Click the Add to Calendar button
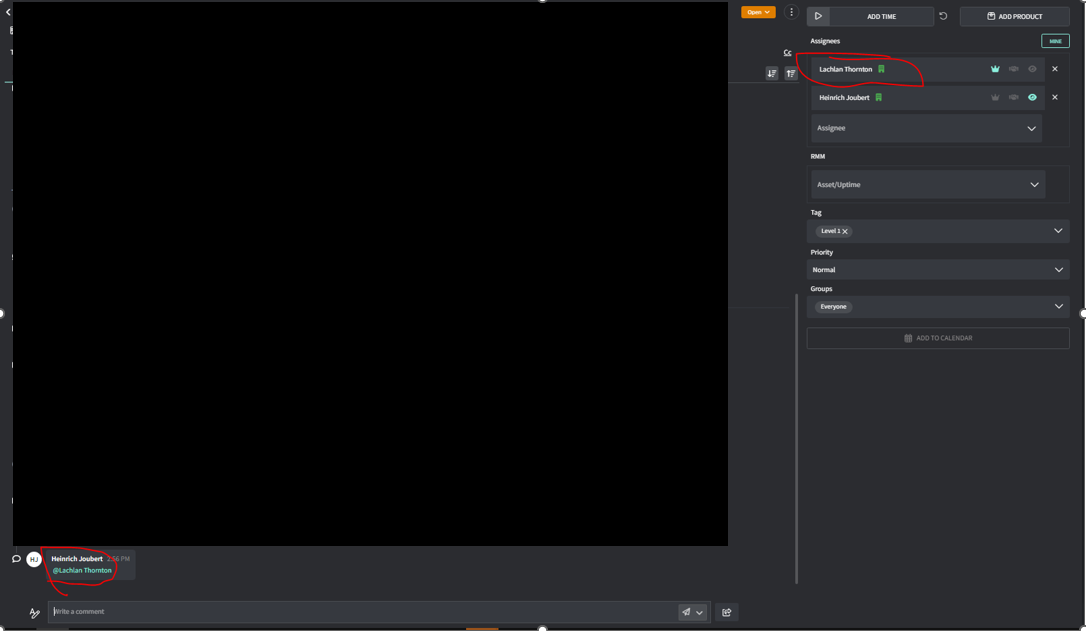1086x631 pixels. [x=937, y=338]
